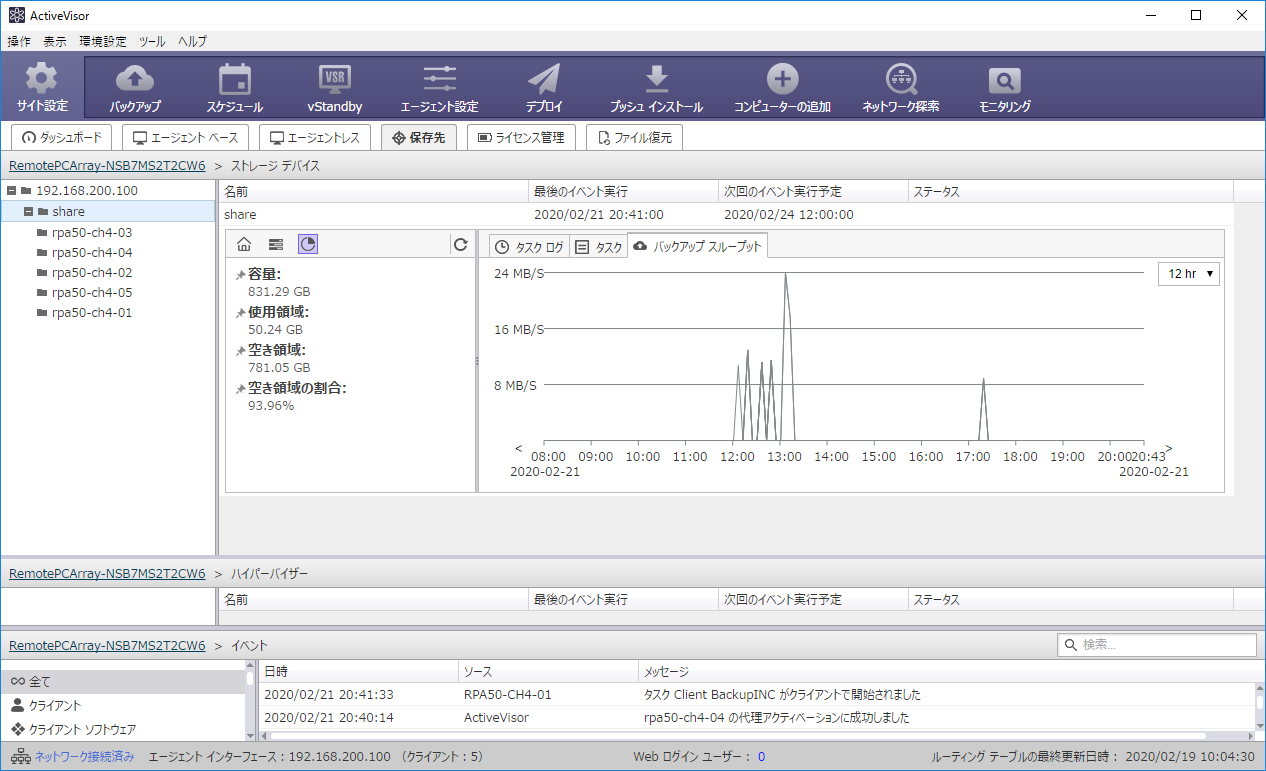The height and width of the screenshot is (771, 1266).
Task: Click the refresh icon in storage panel
Action: coord(461,244)
